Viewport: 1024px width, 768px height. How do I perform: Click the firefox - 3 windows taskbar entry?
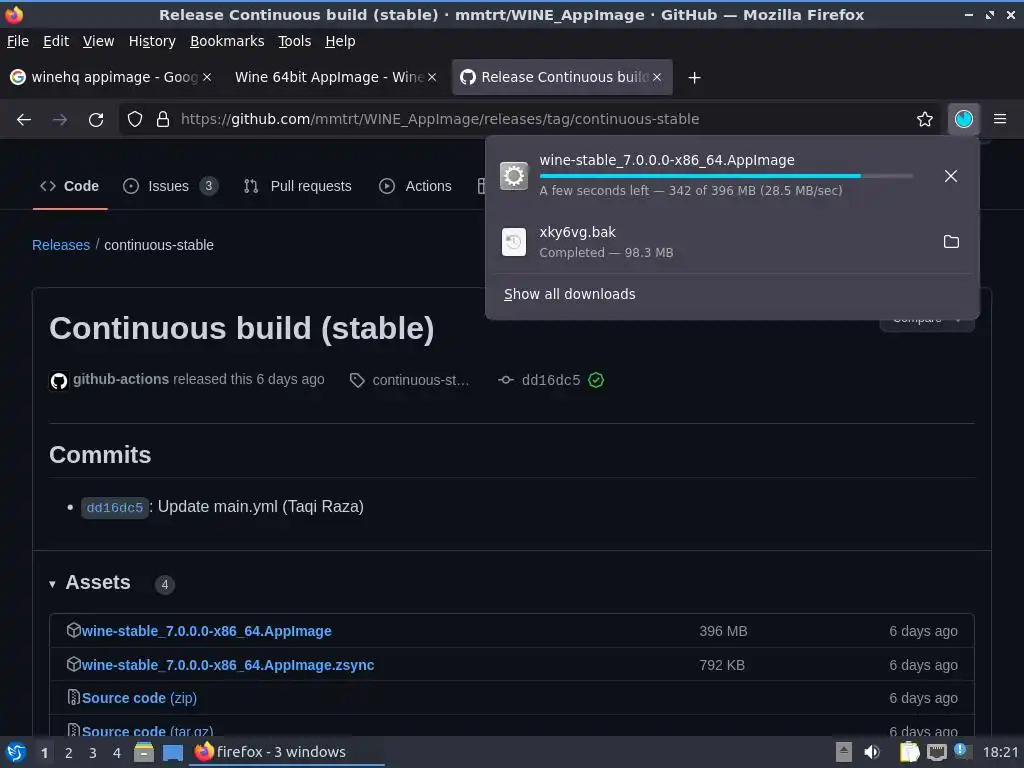[287, 752]
